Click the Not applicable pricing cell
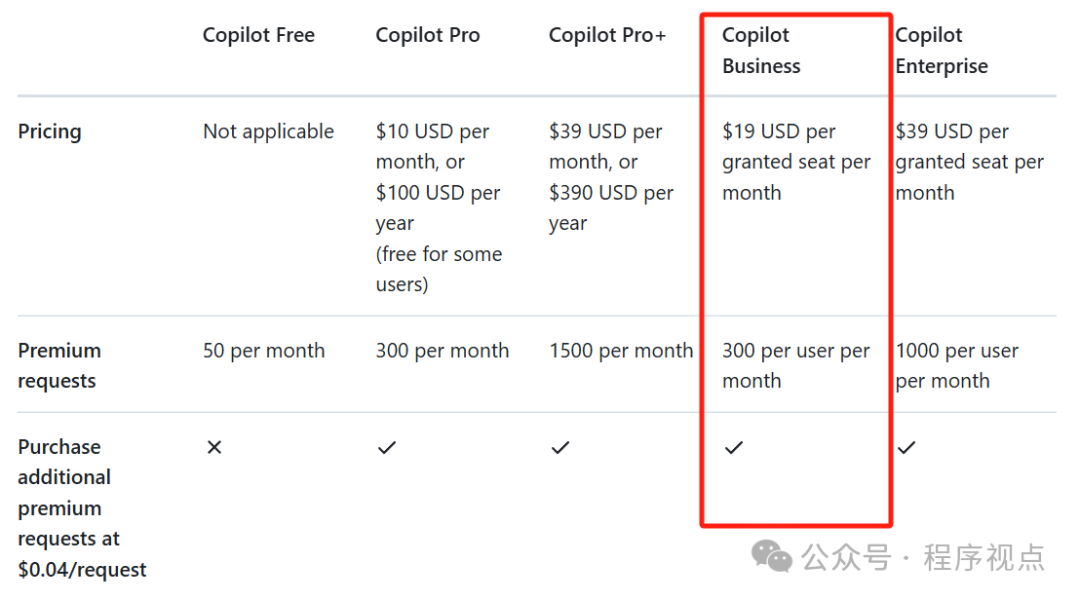This screenshot has height=600, width=1080. pos(269,132)
